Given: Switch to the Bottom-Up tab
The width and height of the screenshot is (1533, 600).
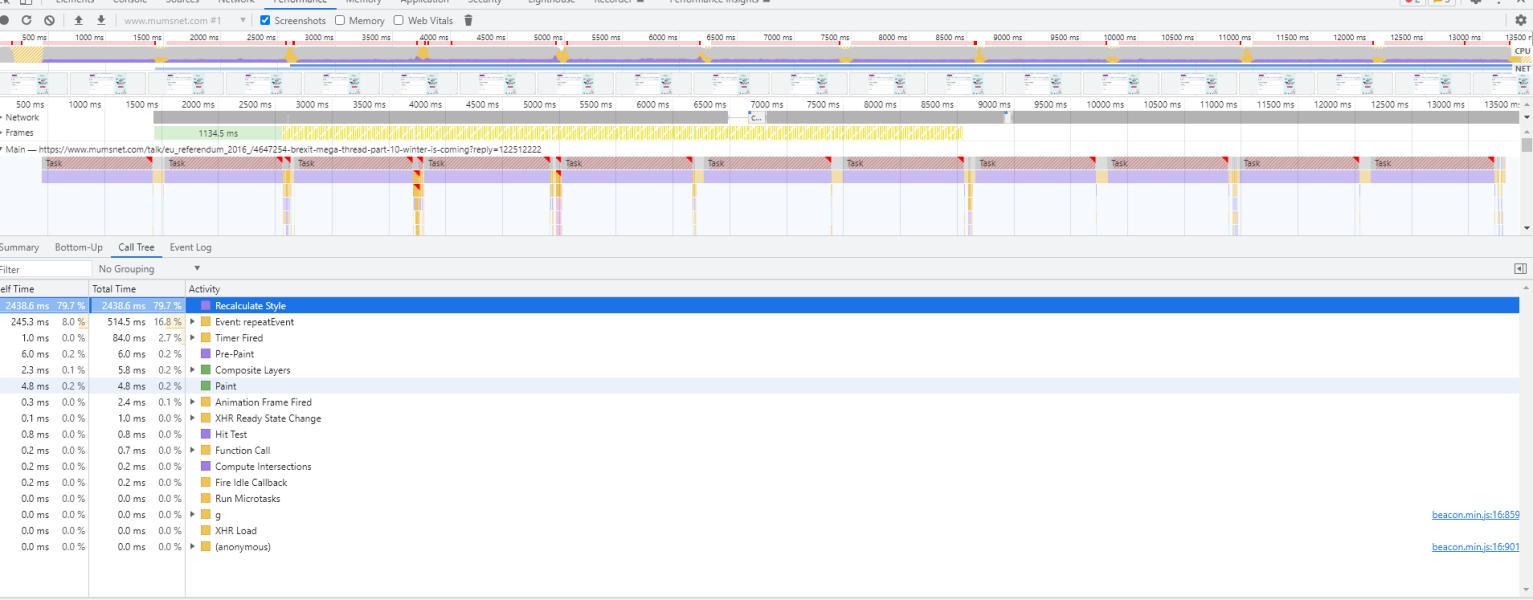Looking at the screenshot, I should (78, 247).
